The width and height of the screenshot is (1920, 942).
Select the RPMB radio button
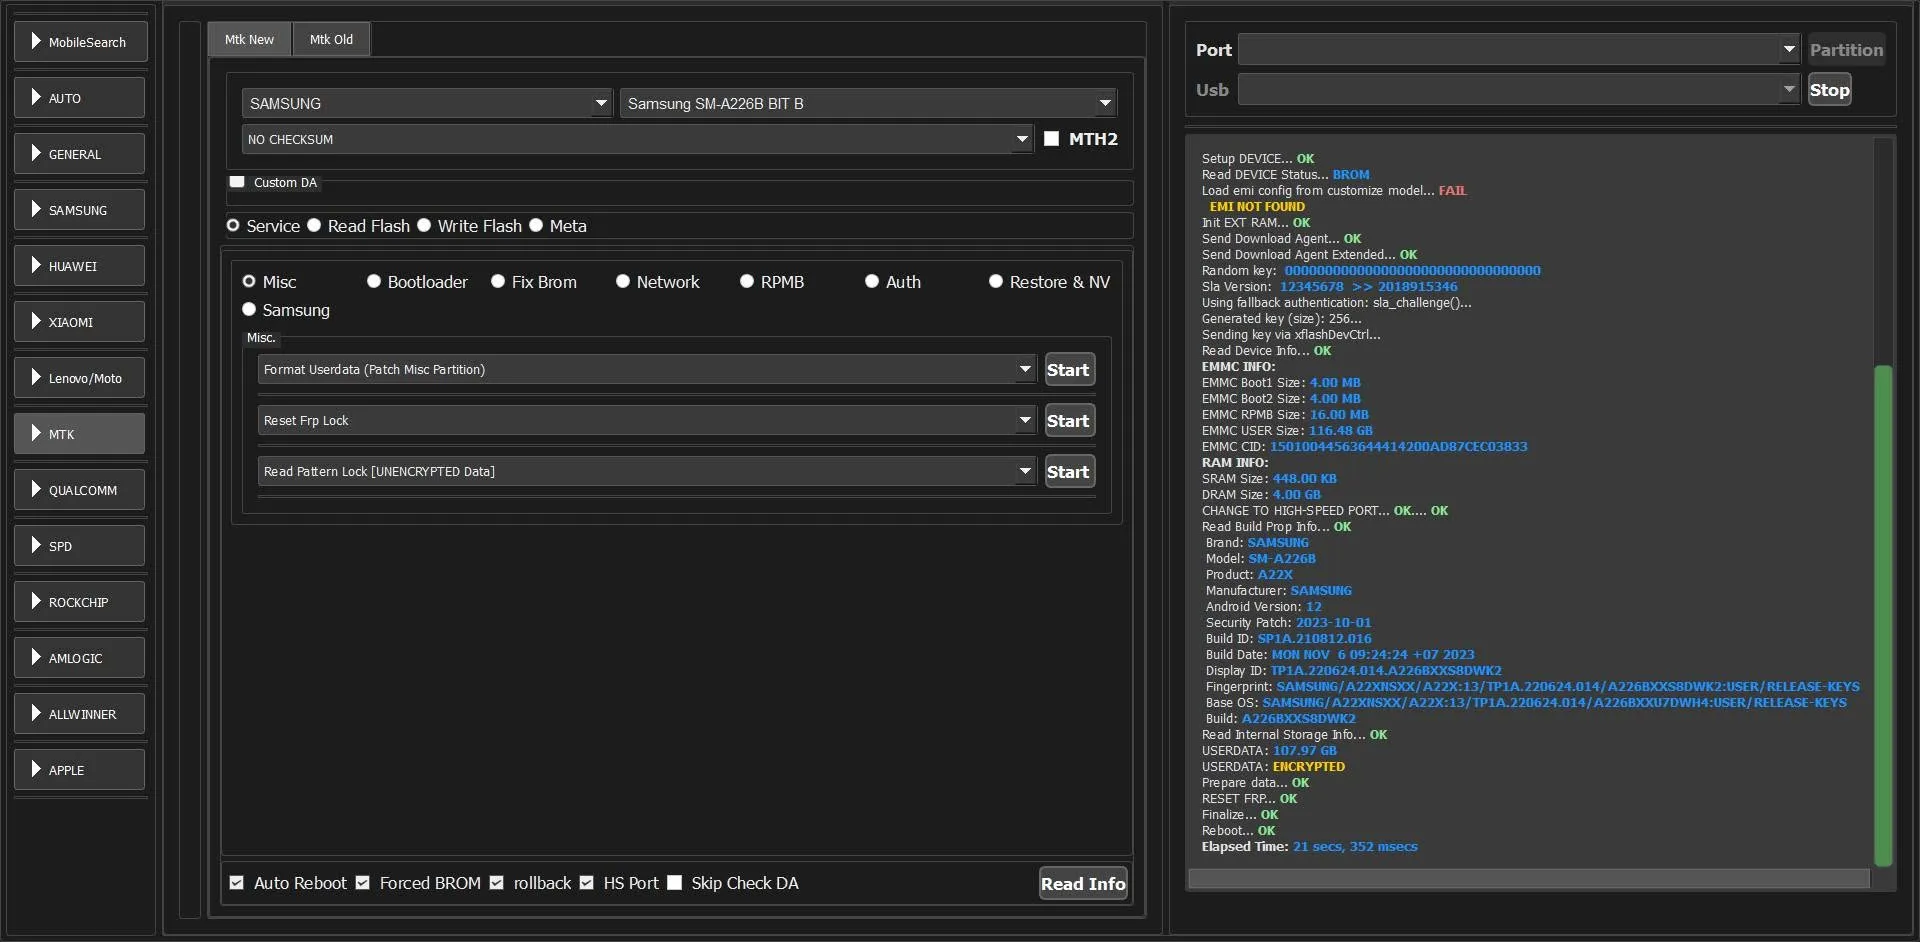(747, 282)
